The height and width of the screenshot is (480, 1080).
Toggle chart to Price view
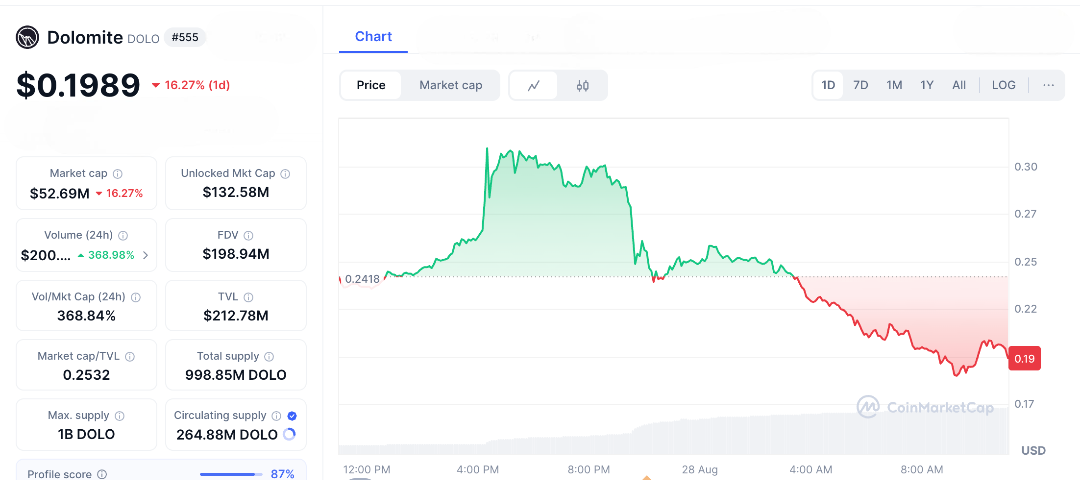pyautogui.click(x=371, y=85)
